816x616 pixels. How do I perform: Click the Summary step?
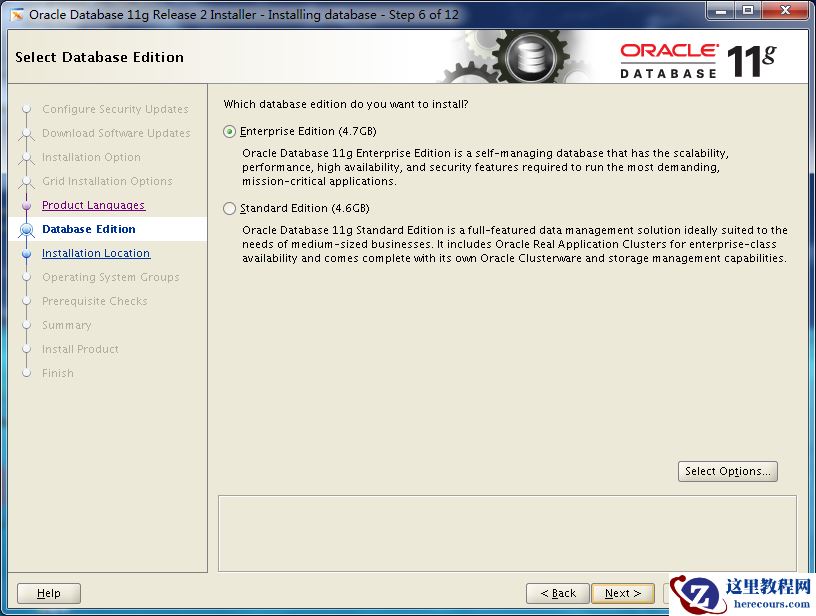67,325
